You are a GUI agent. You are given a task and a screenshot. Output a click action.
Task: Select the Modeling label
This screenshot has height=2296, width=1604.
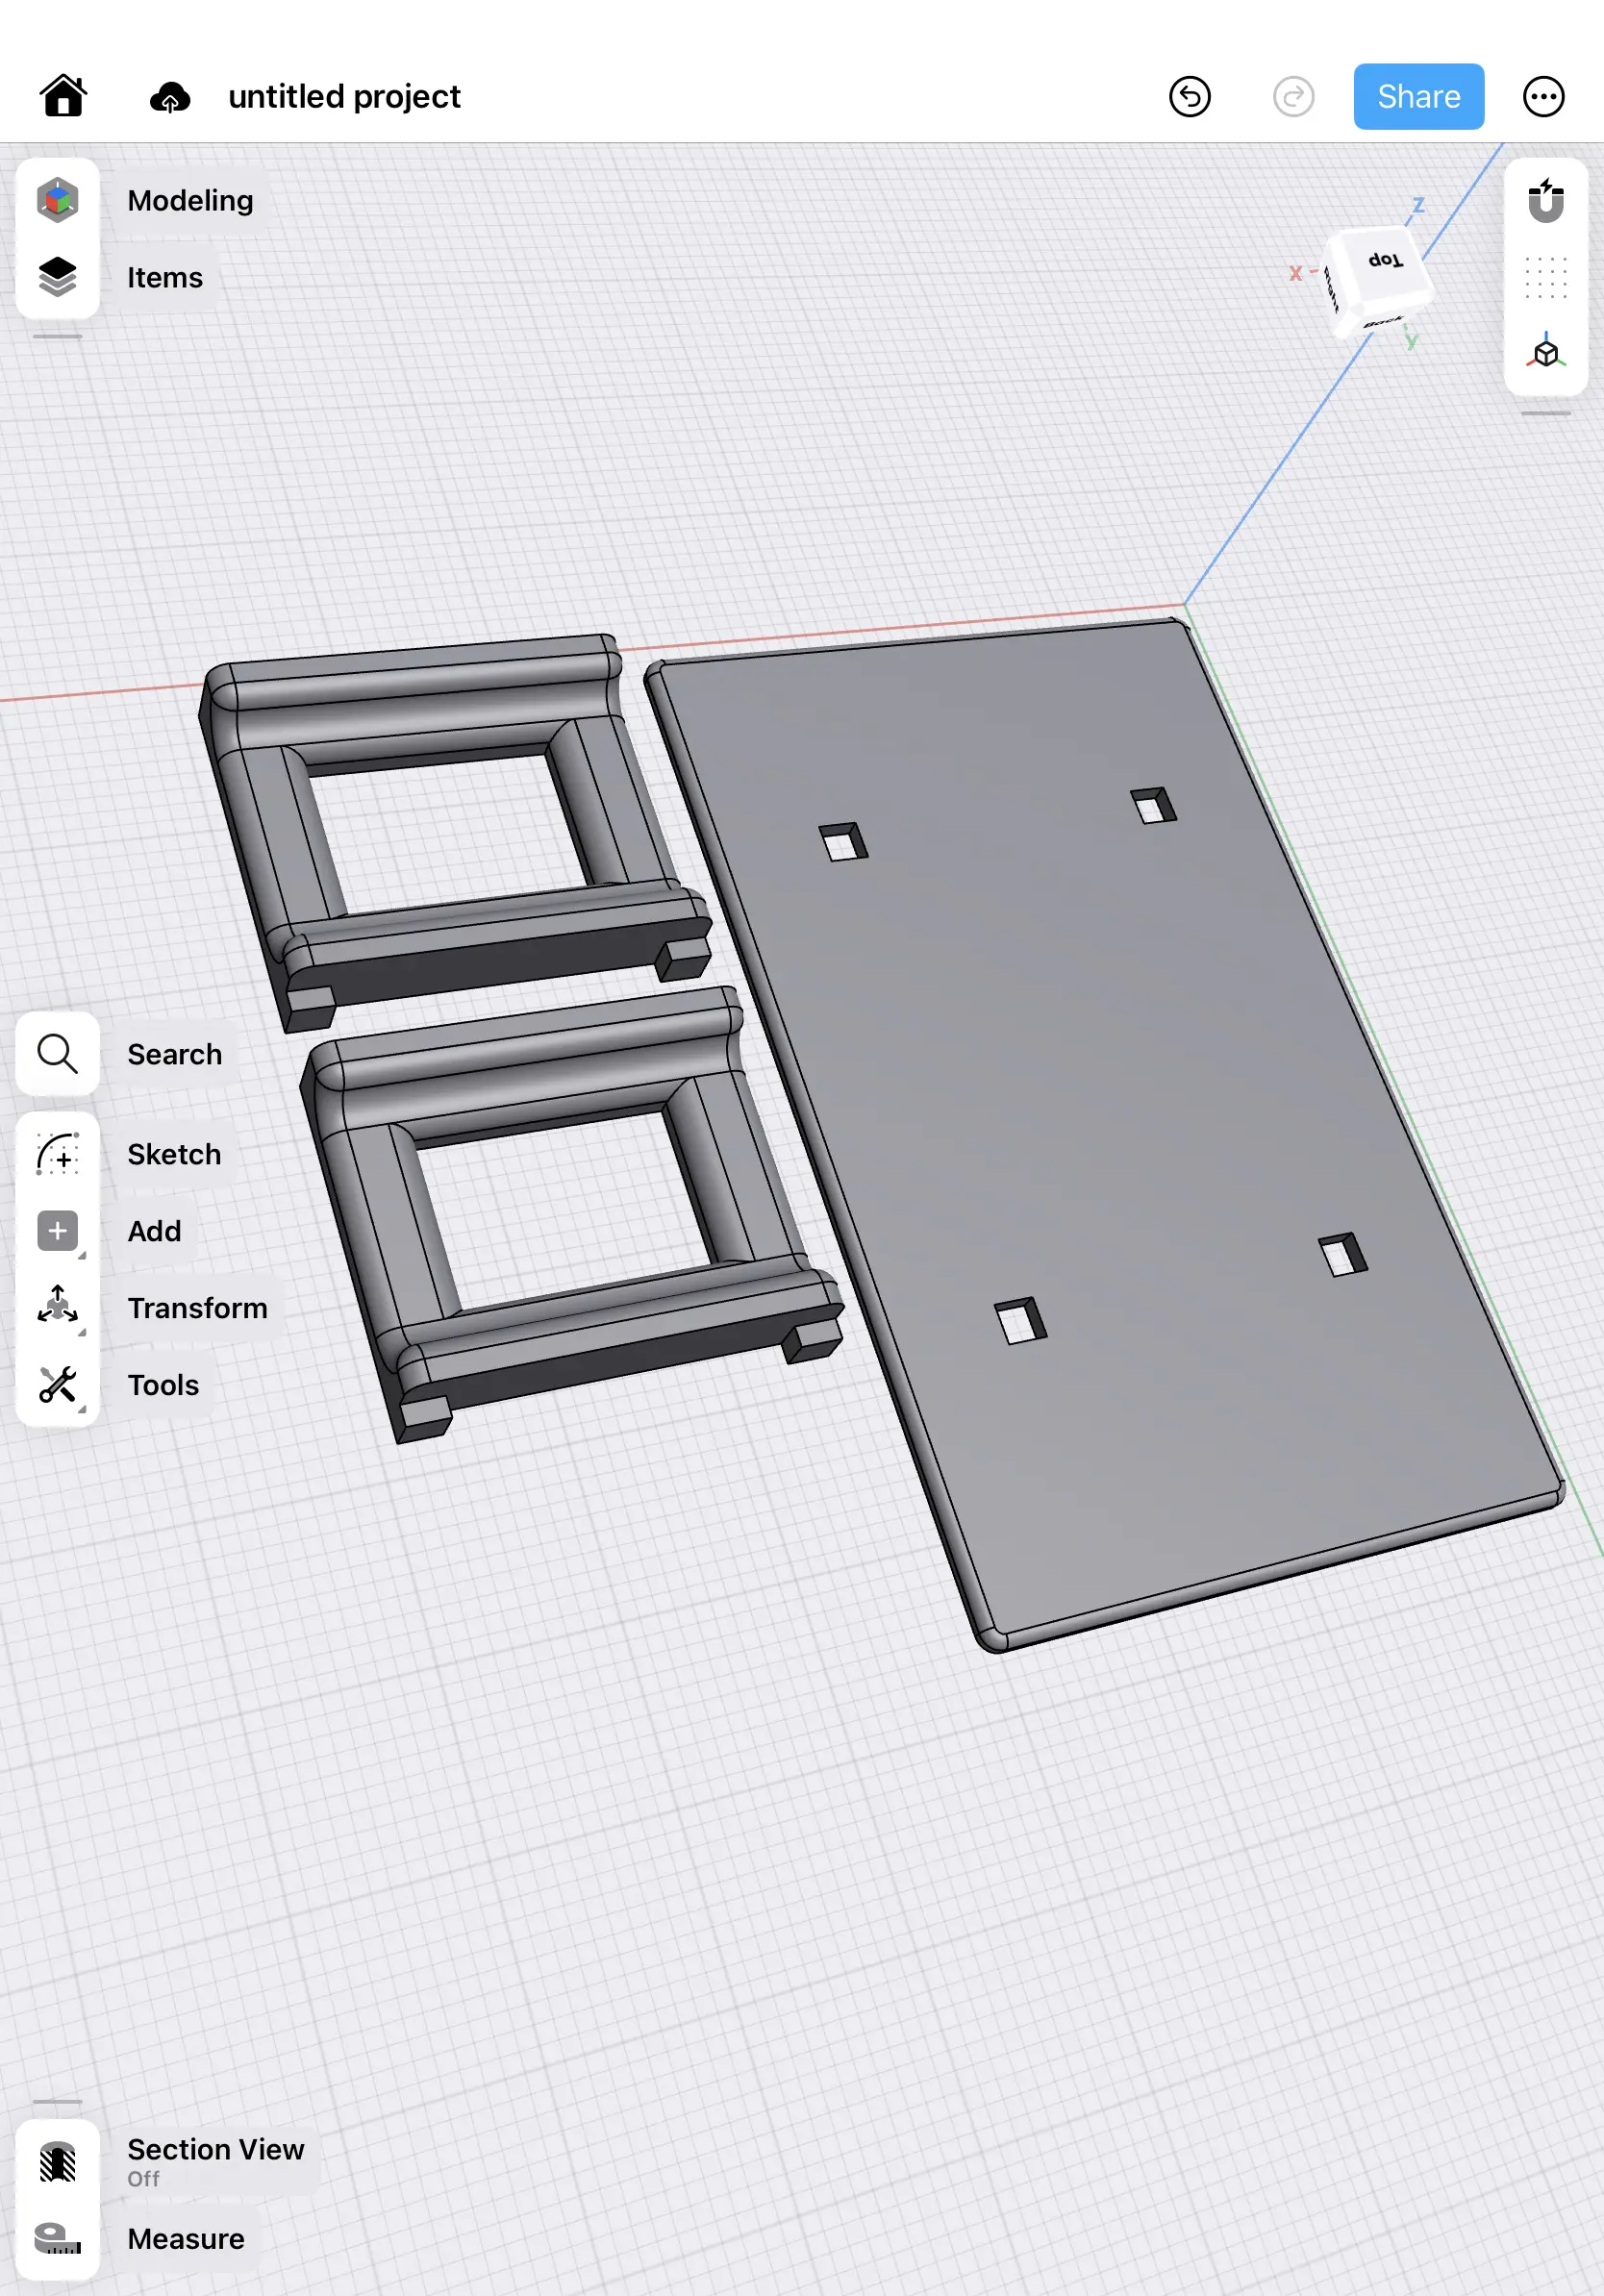(190, 200)
